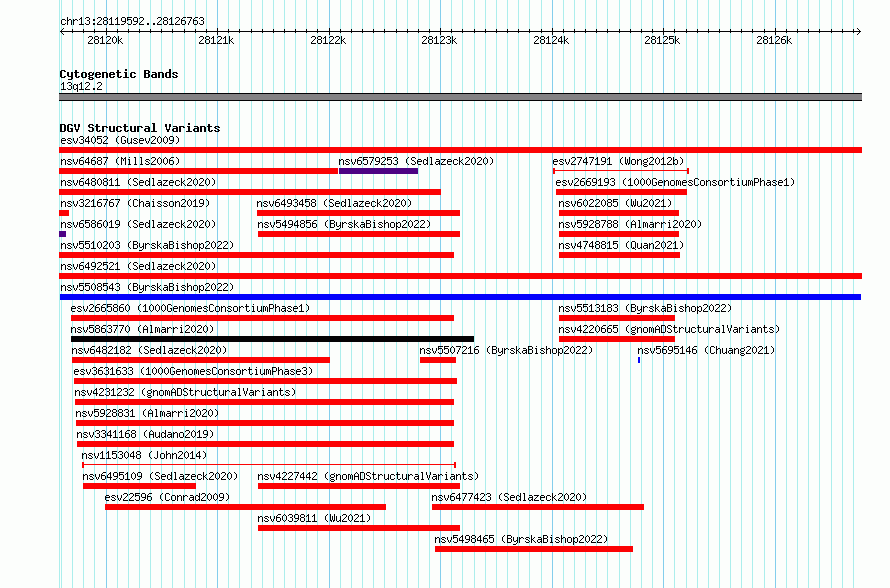The image size is (890, 588).
Task: Click nsv6492521 (Sedlazeck2020) variant label
Action: [x=138, y=266]
